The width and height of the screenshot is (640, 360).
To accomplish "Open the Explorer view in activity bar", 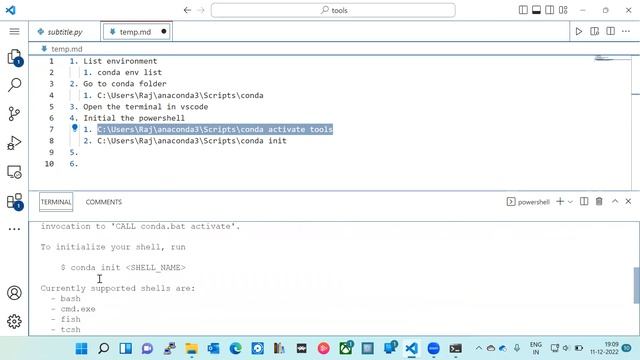I will 14,57.
